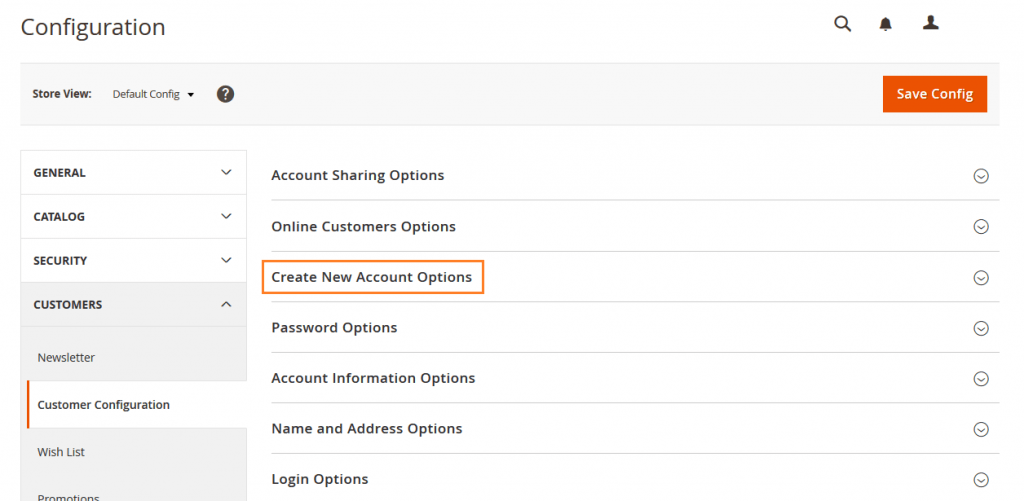Expand Online Customers Options circle arrow
The image size is (1024, 501).
[x=981, y=227]
